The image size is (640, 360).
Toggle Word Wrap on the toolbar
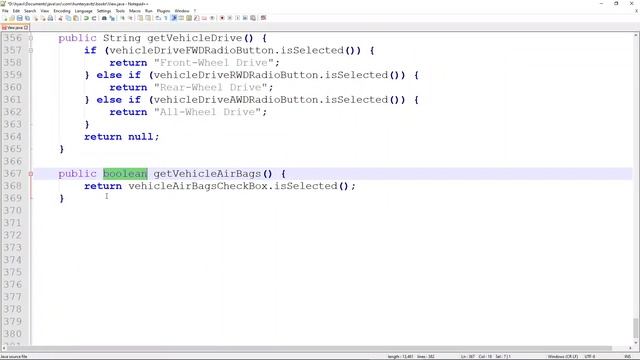click(x=158, y=18)
